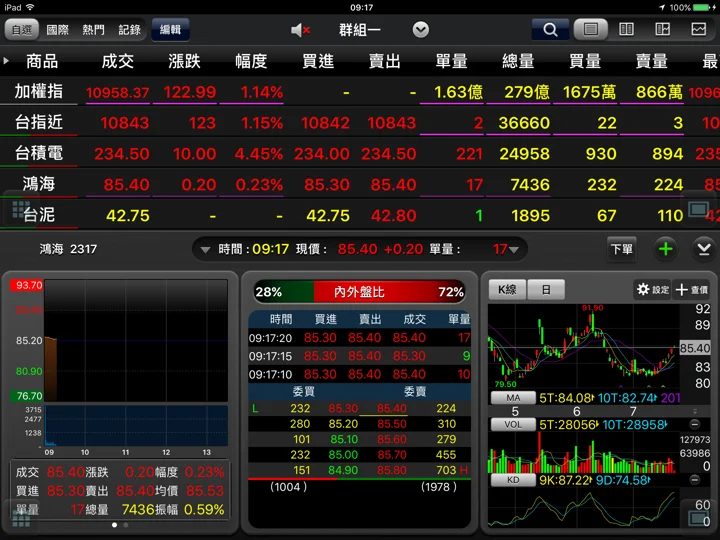The height and width of the screenshot is (540, 720).
Task: Select the 09:17:10 tick trade row
Action: point(360,374)
